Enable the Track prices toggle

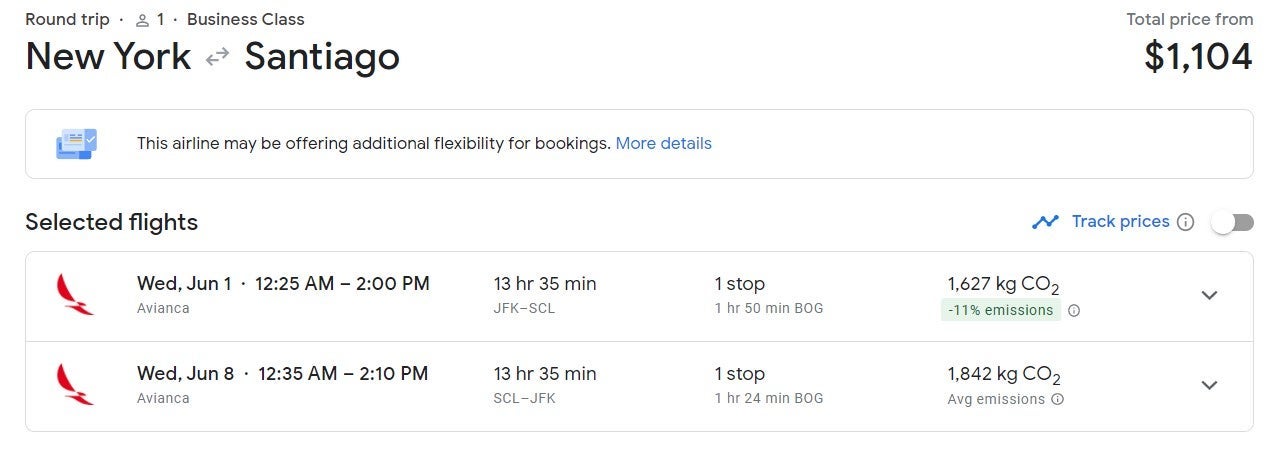click(x=1232, y=222)
